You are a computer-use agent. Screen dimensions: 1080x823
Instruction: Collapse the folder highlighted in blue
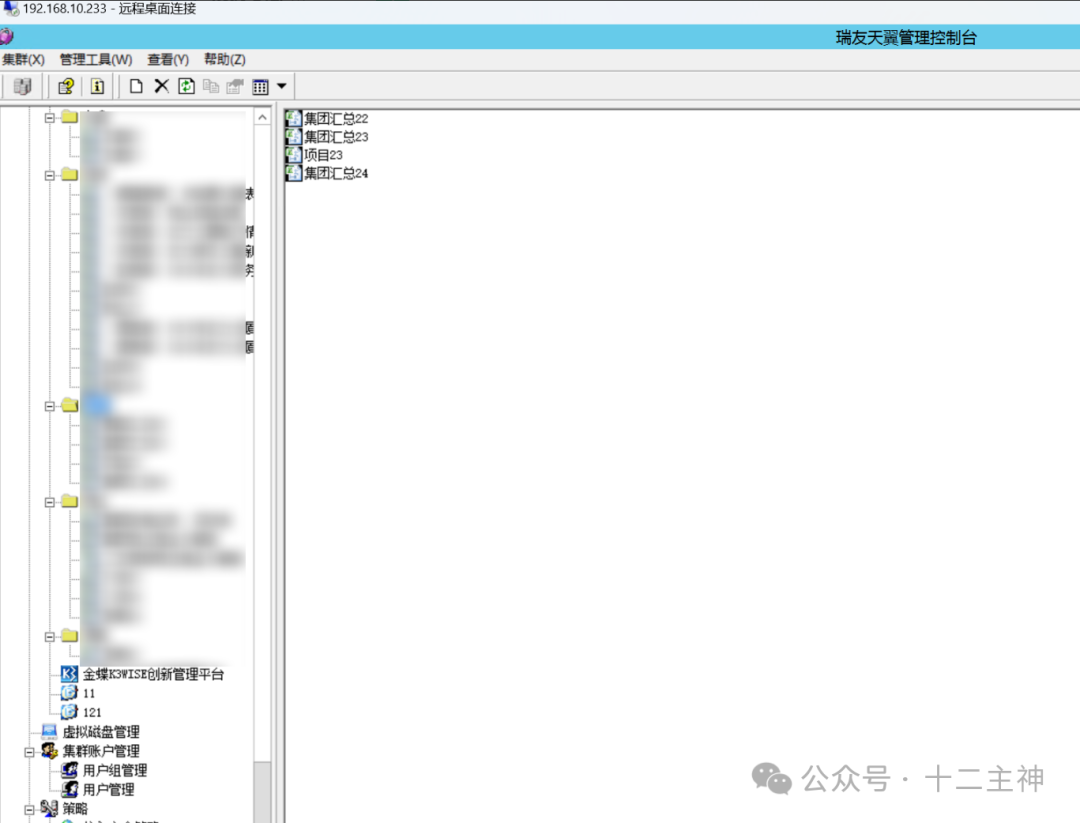click(50, 406)
